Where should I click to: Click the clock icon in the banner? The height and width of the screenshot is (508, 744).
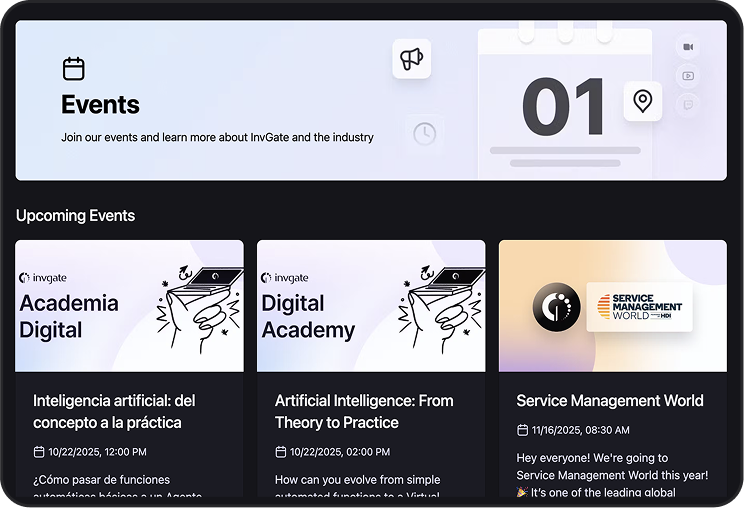[x=425, y=133]
